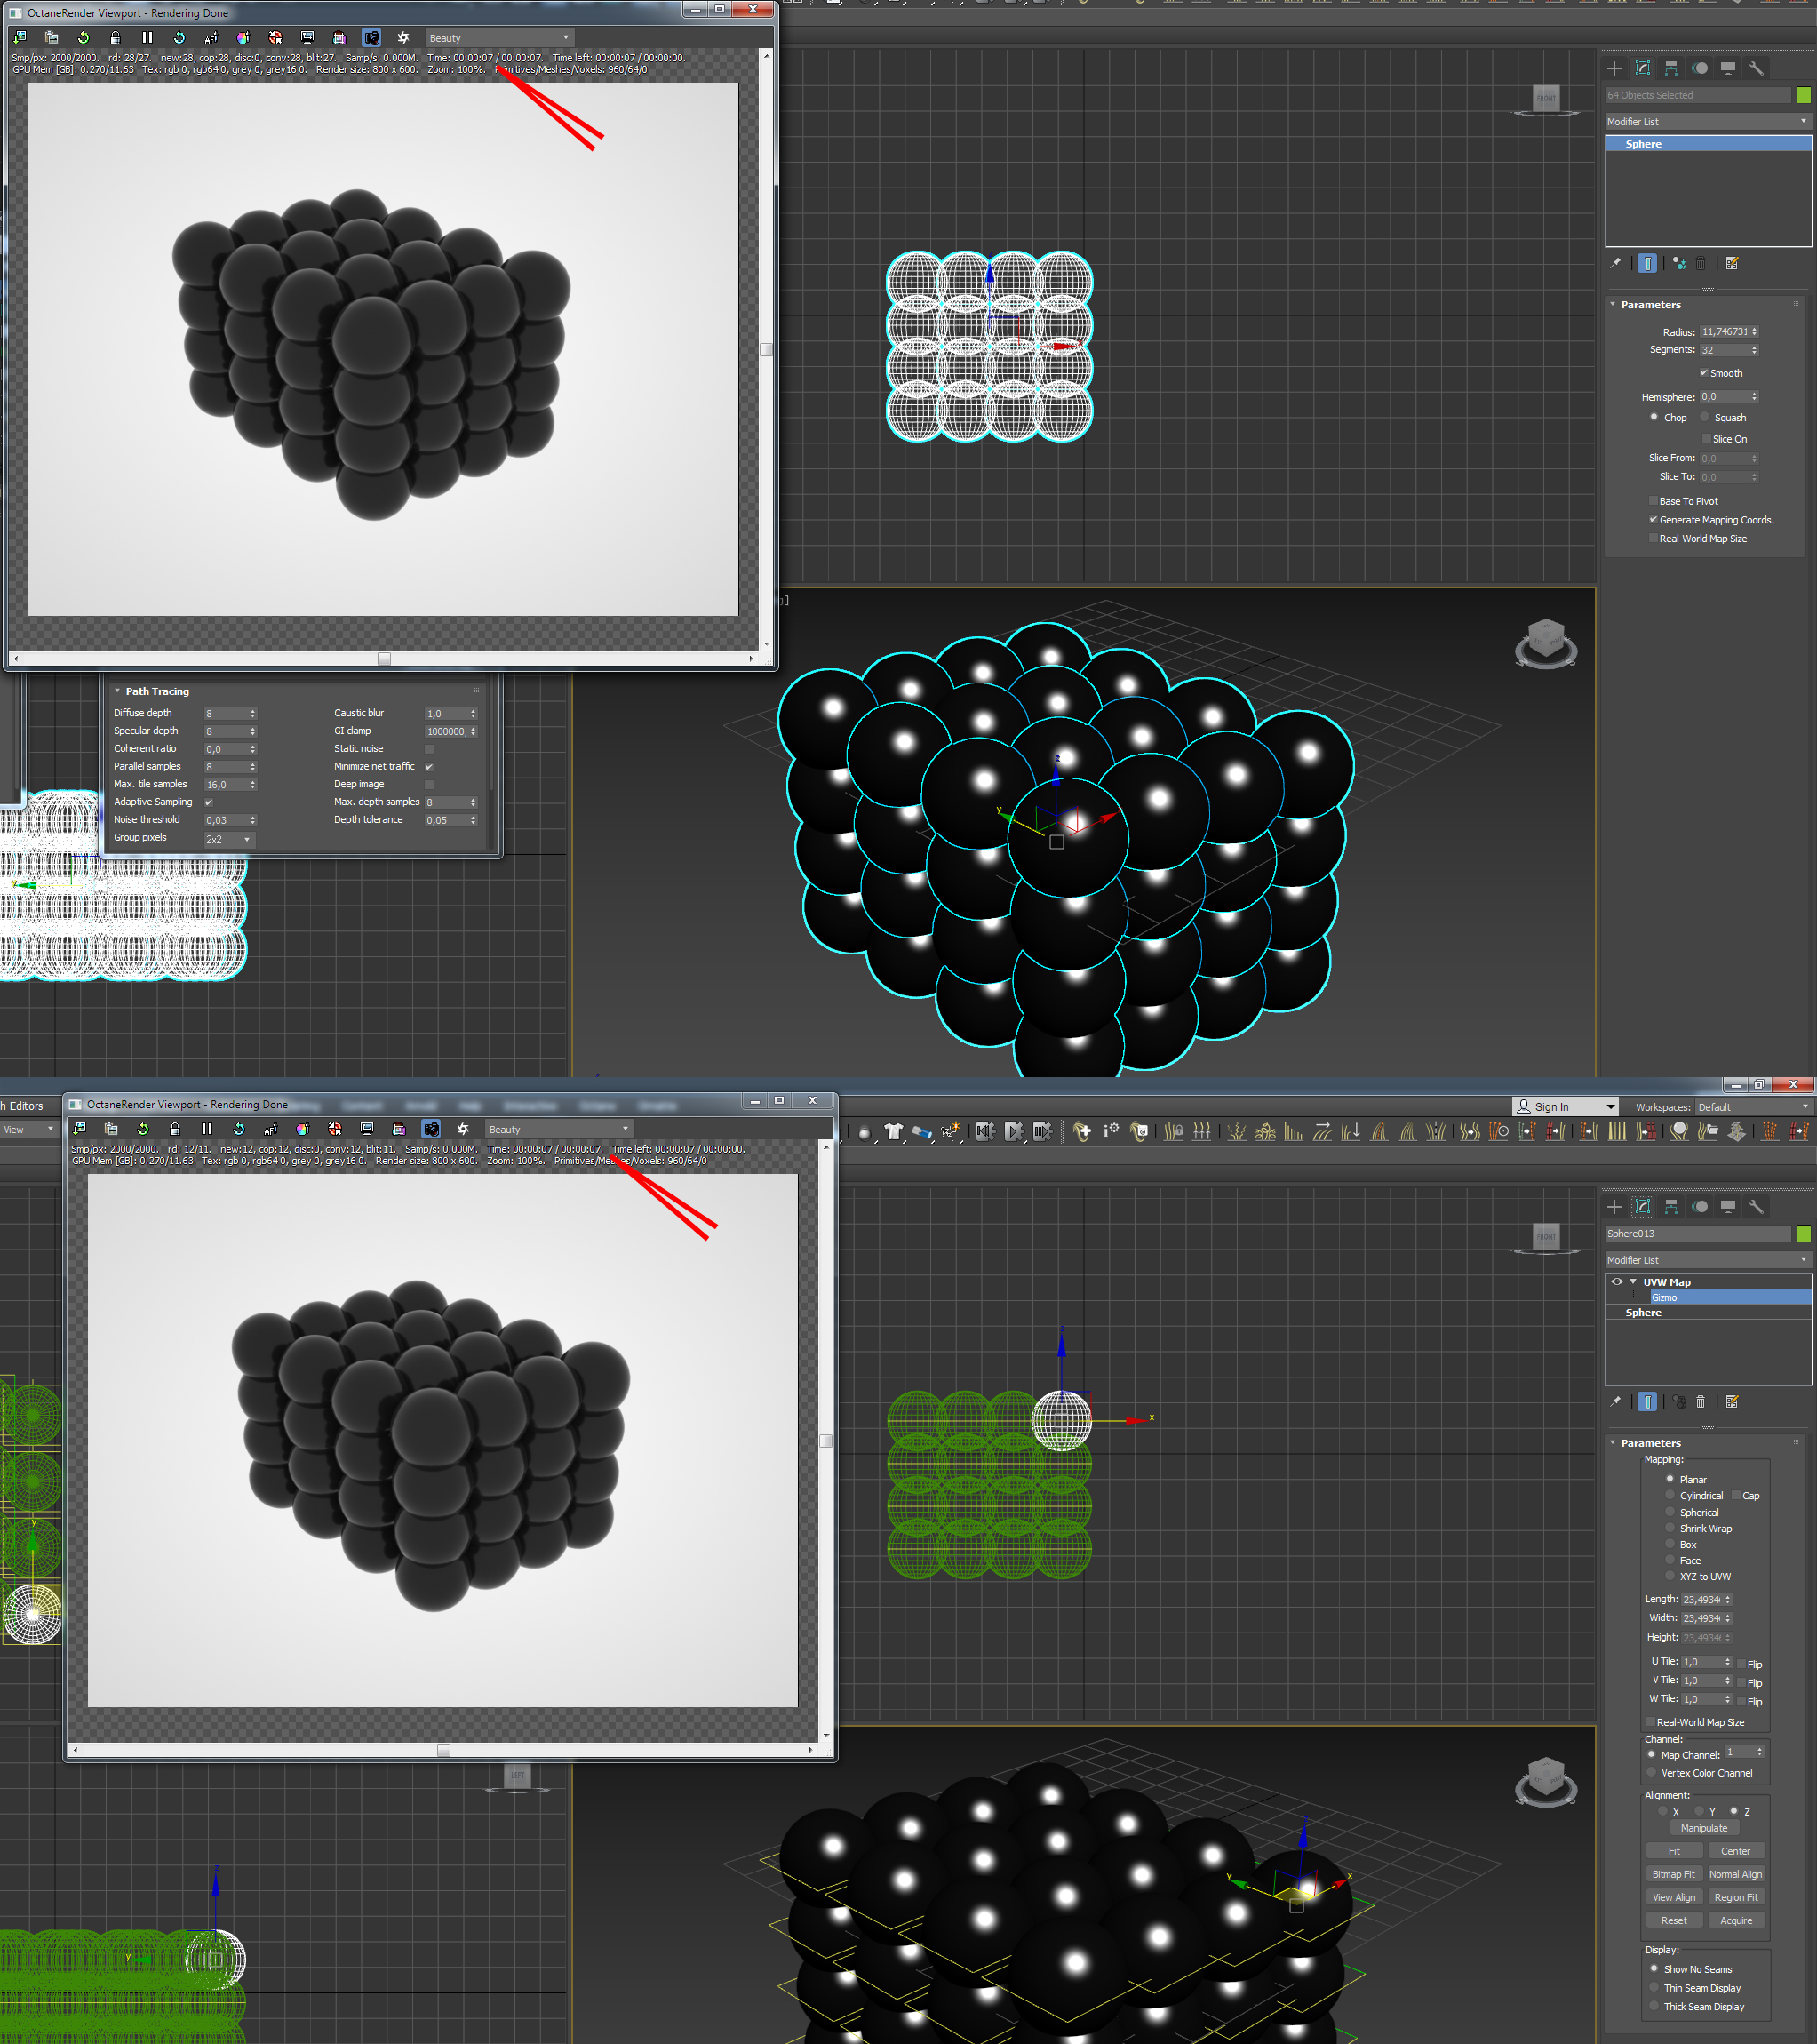
Task: Select the Spherical mapping radio button
Action: click(1670, 1512)
